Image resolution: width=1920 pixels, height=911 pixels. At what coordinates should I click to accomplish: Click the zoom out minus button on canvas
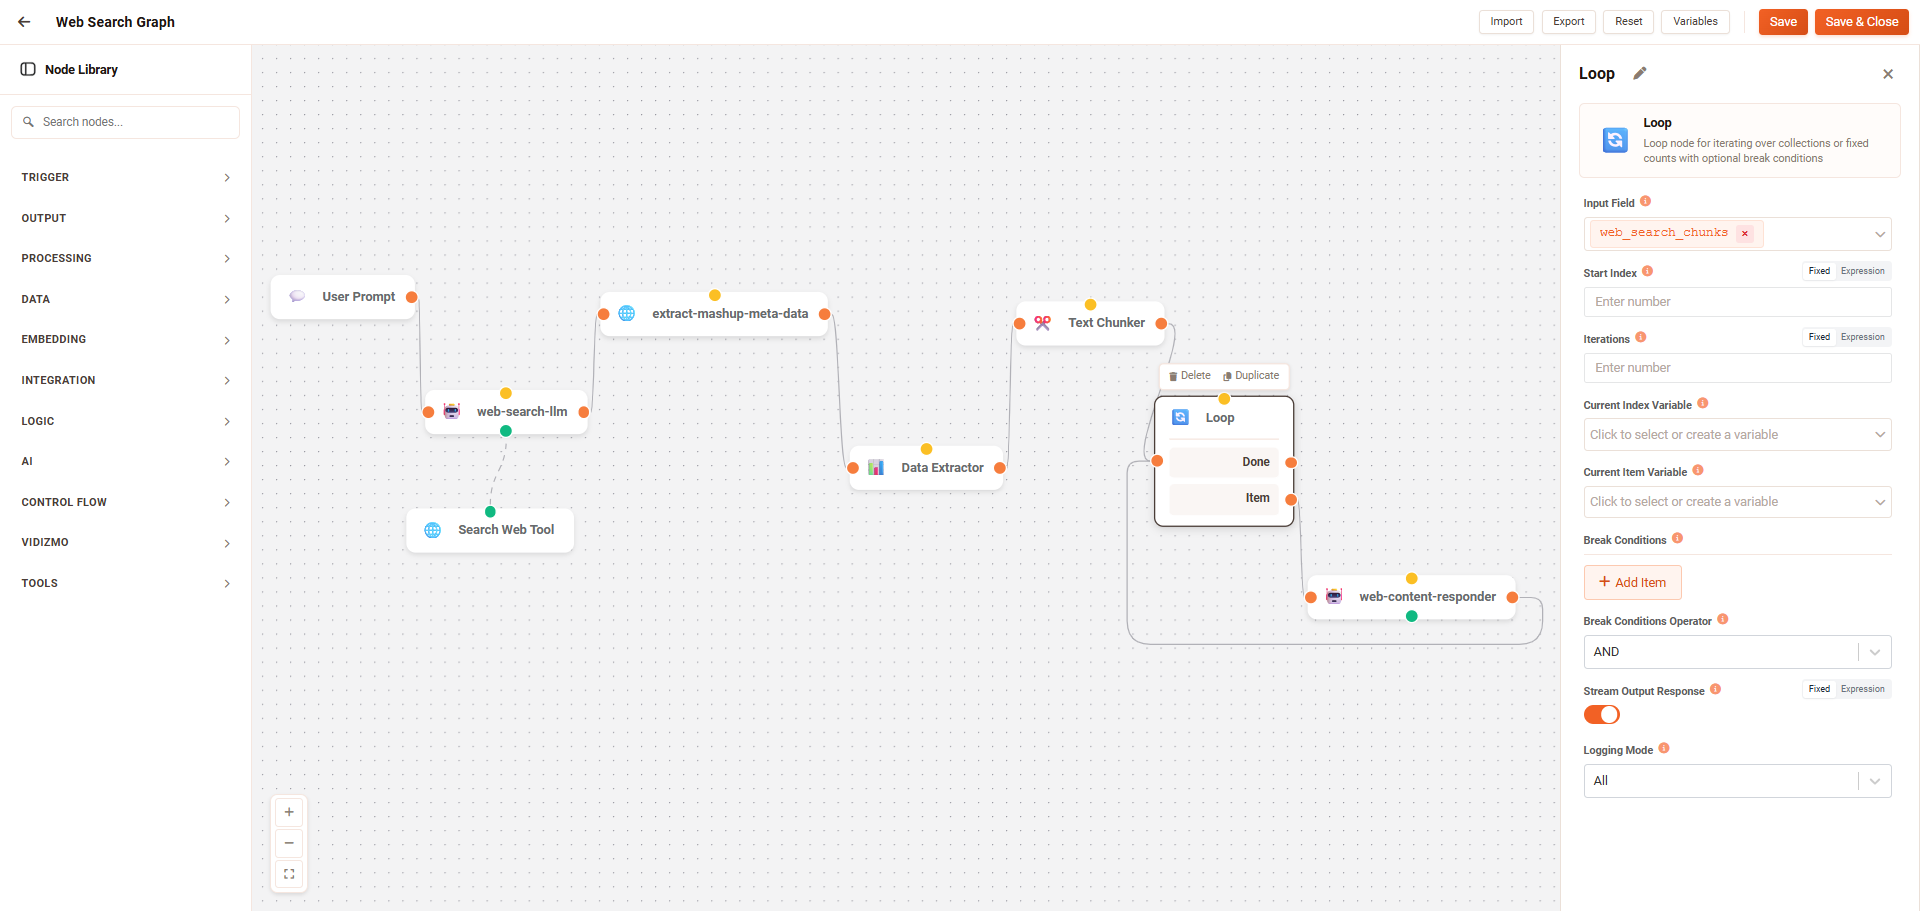point(289,843)
